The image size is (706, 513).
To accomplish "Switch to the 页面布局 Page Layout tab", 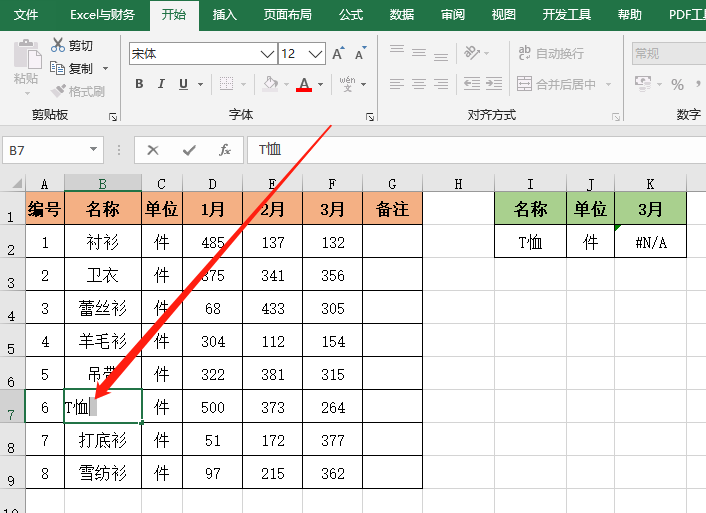I will pyautogui.click(x=288, y=15).
